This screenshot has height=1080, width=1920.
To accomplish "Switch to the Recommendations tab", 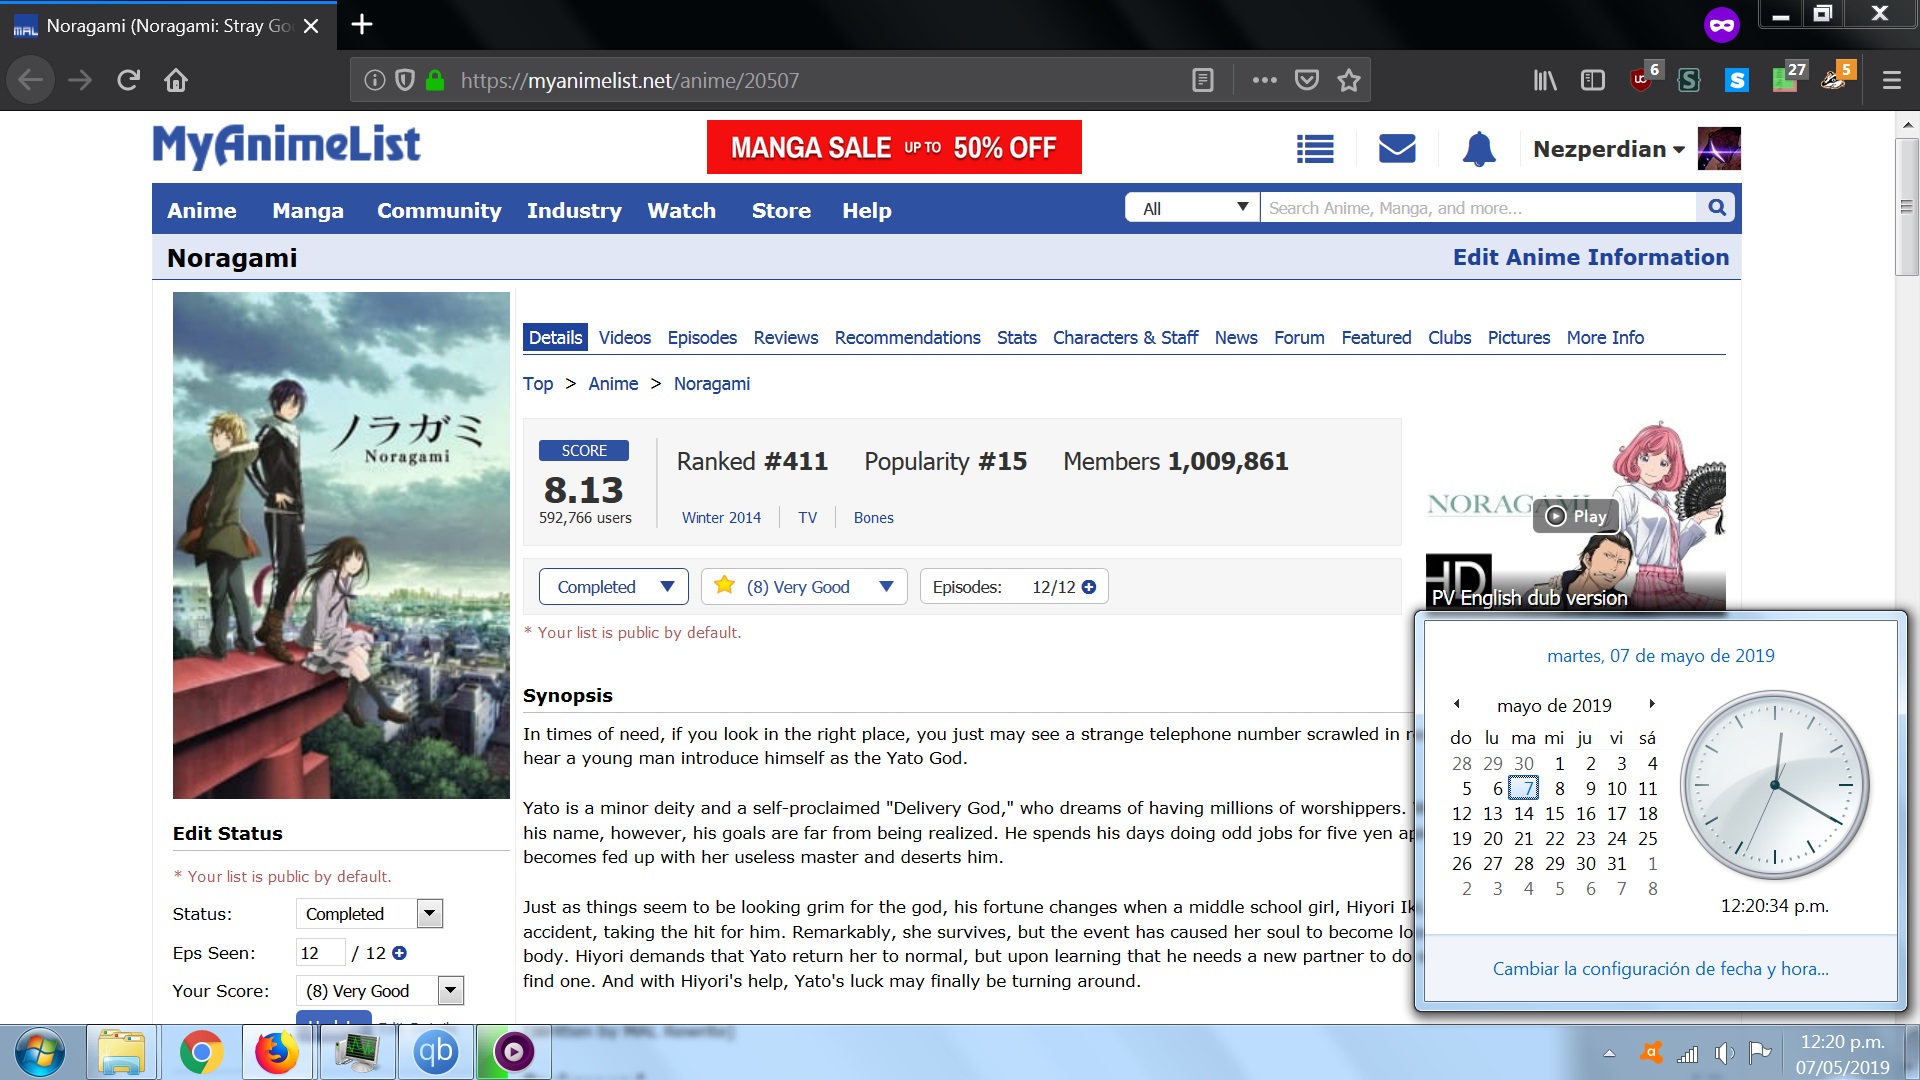I will [x=907, y=338].
